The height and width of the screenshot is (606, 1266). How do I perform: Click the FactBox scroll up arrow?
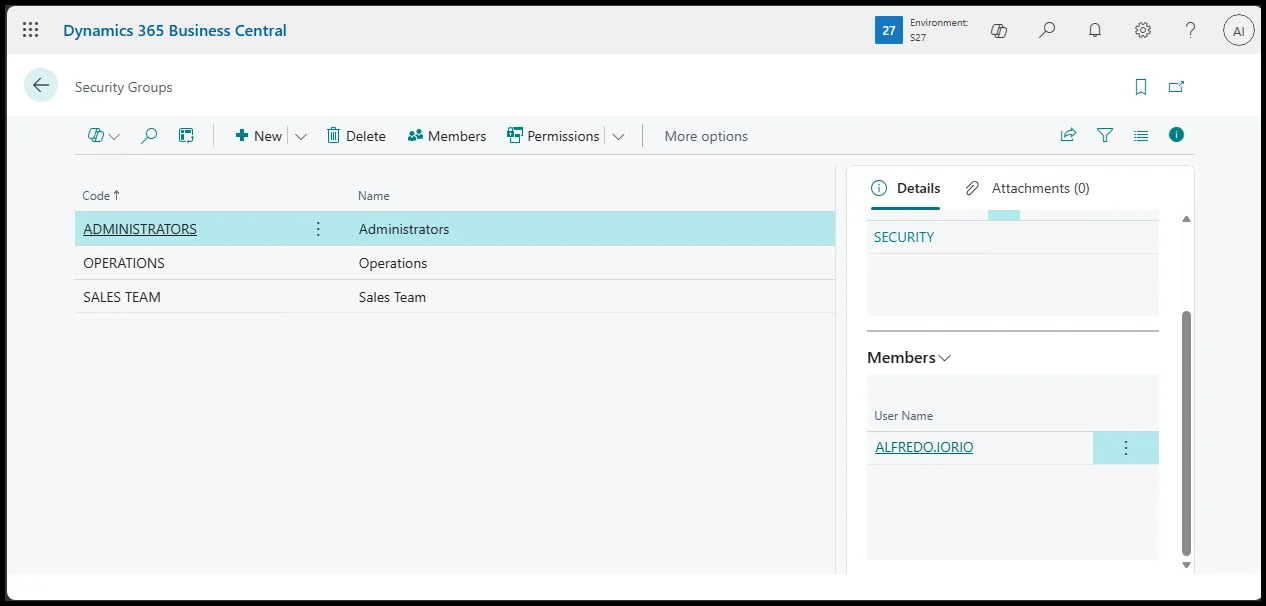pos(1186,219)
